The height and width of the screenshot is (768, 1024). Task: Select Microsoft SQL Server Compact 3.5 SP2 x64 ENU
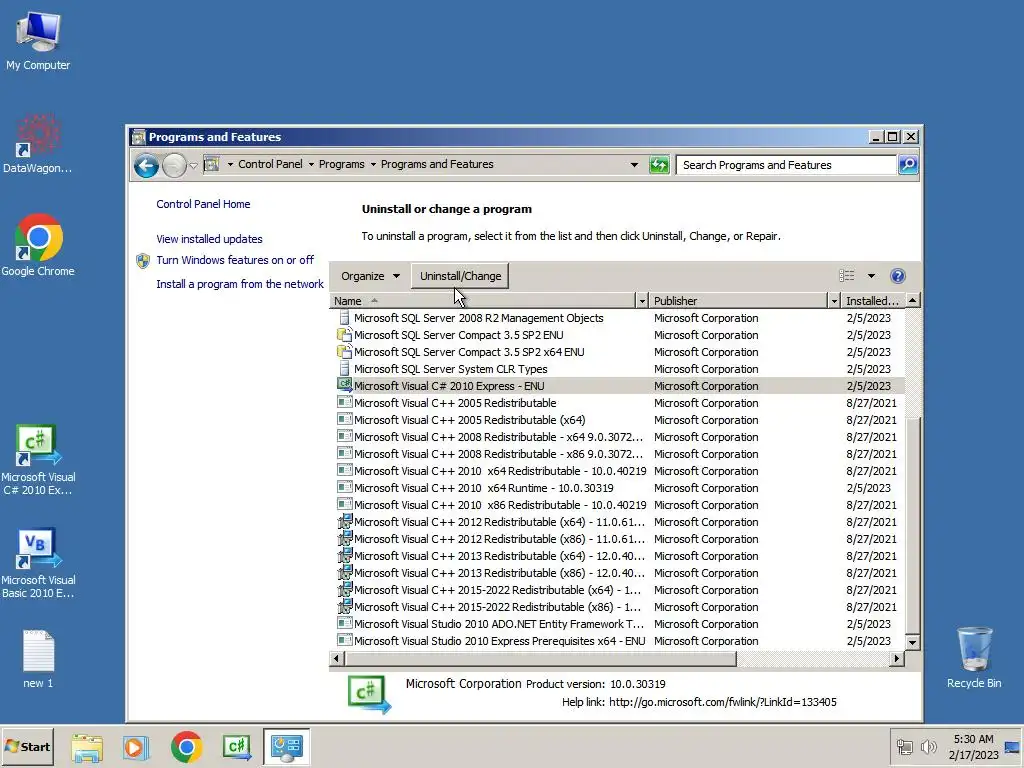click(x=617, y=352)
